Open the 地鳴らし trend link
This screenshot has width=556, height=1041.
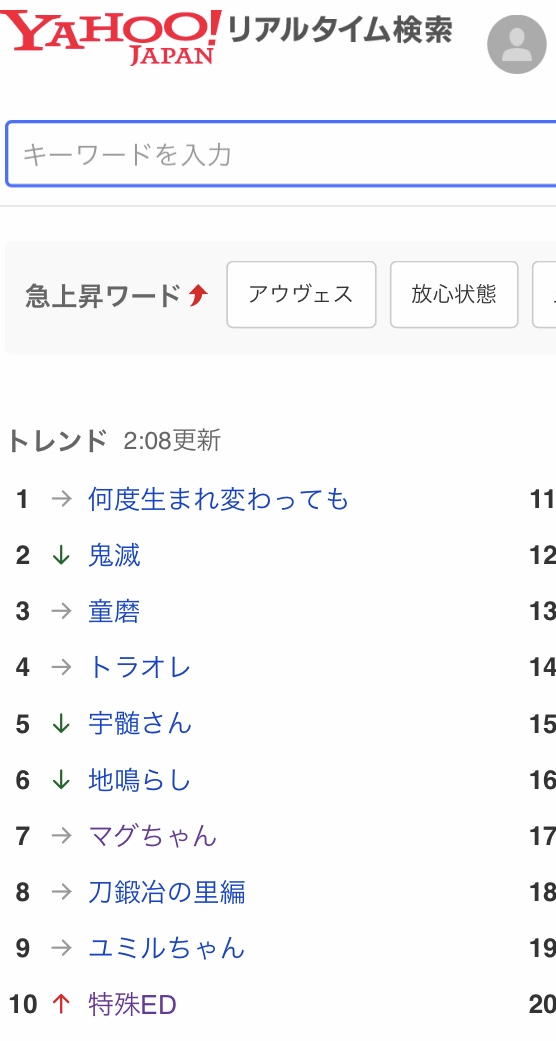pyautogui.click(x=139, y=780)
